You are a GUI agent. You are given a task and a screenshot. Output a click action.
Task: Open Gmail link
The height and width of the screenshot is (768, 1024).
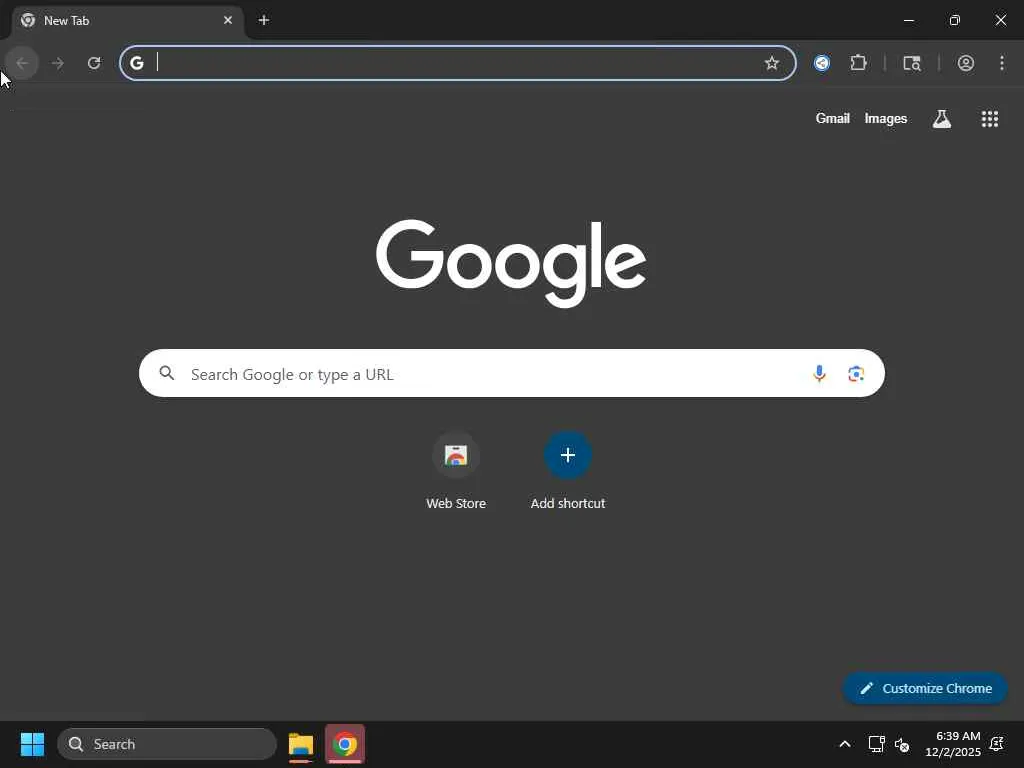[x=832, y=118]
